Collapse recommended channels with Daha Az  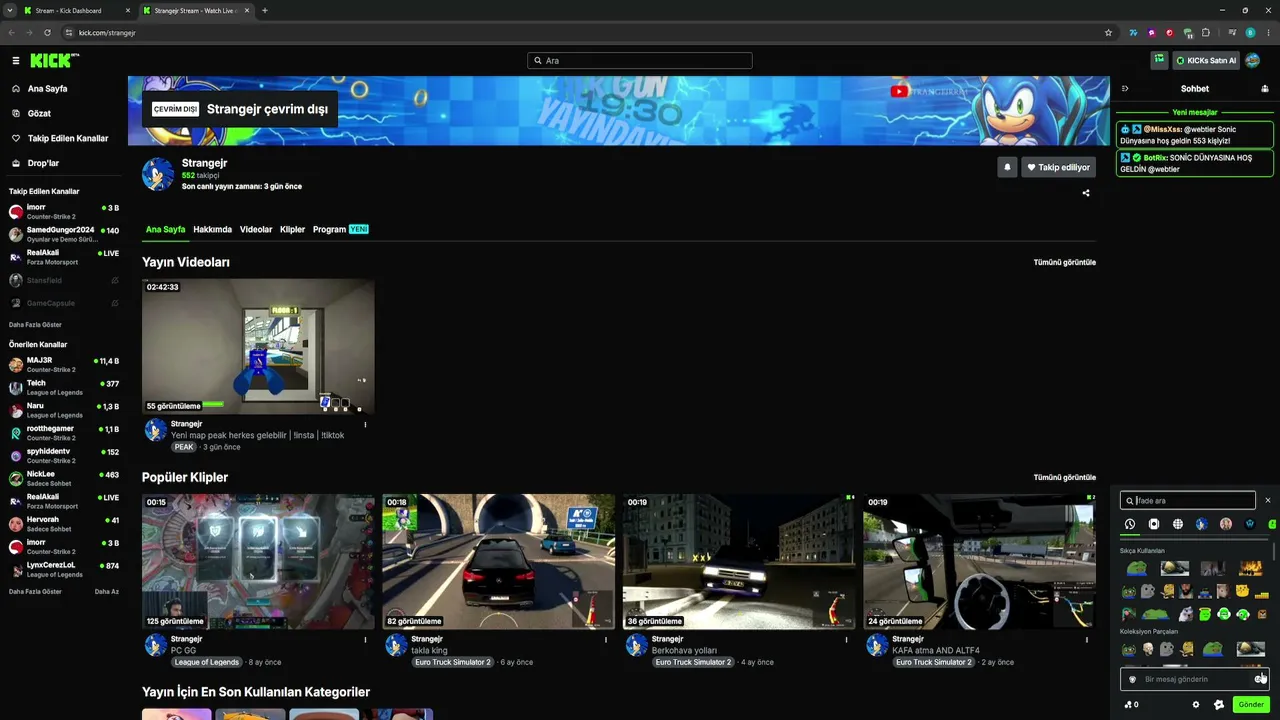(x=107, y=591)
